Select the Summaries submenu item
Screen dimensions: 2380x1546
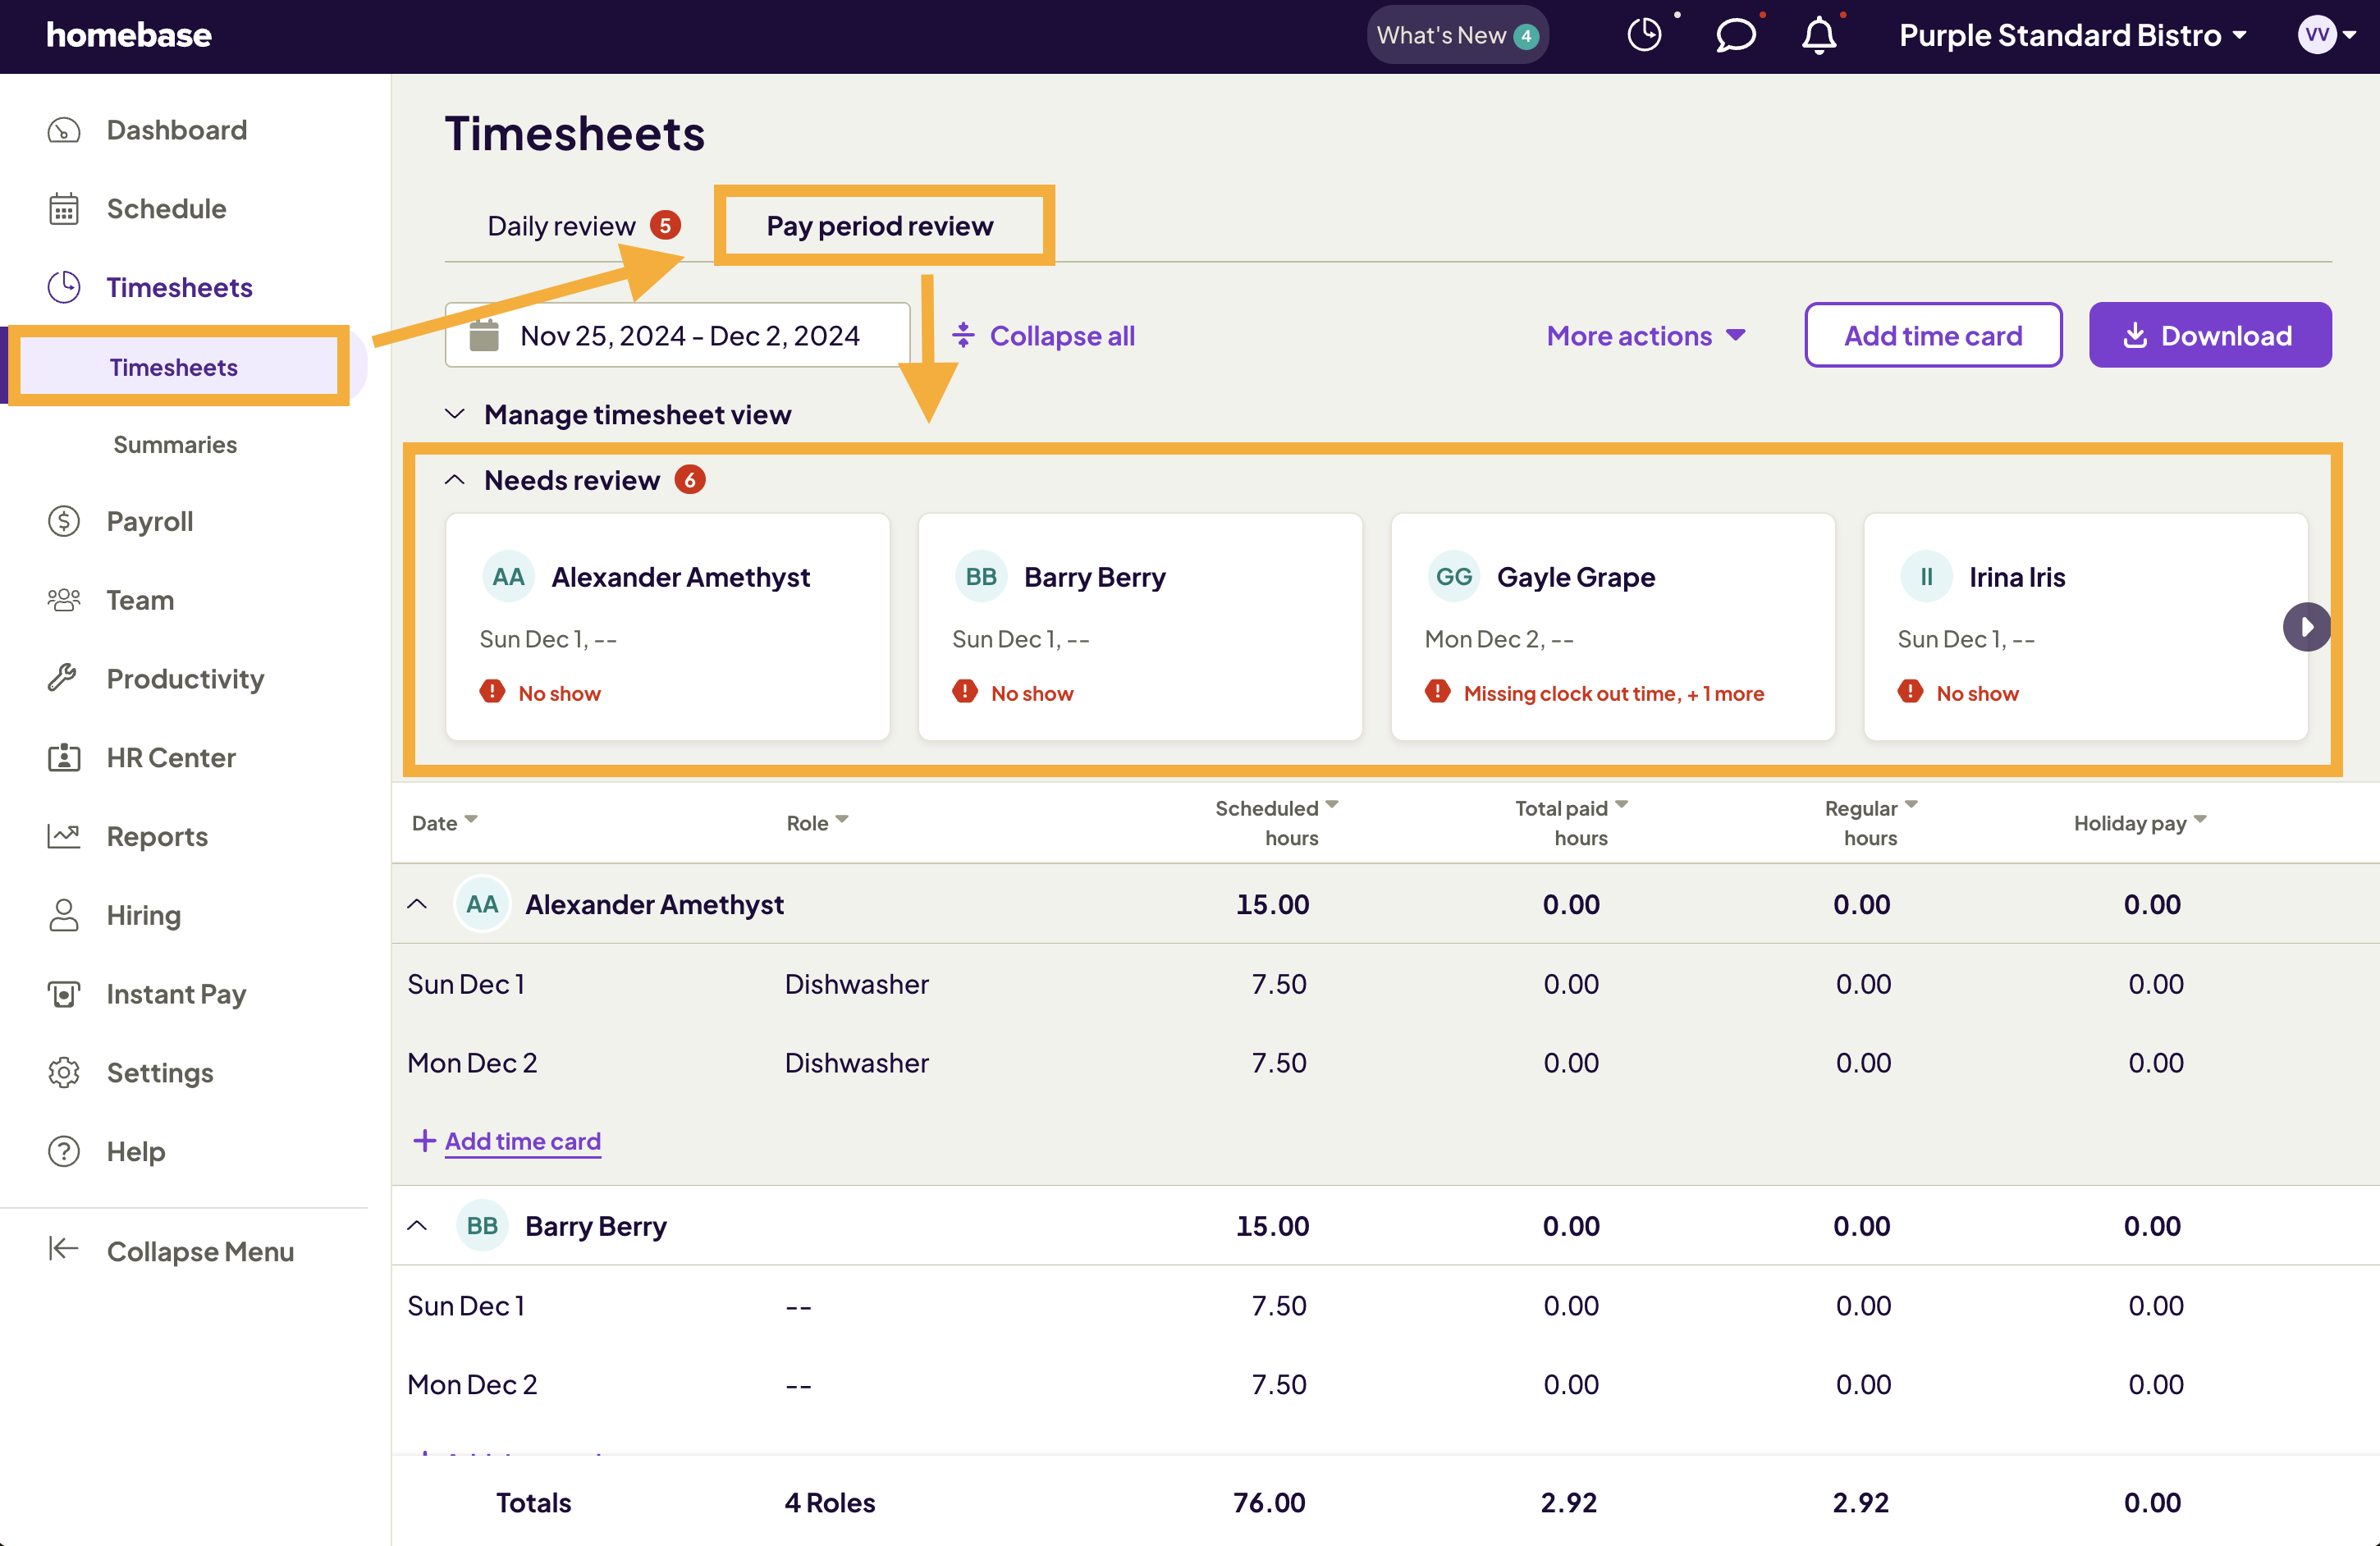point(175,445)
